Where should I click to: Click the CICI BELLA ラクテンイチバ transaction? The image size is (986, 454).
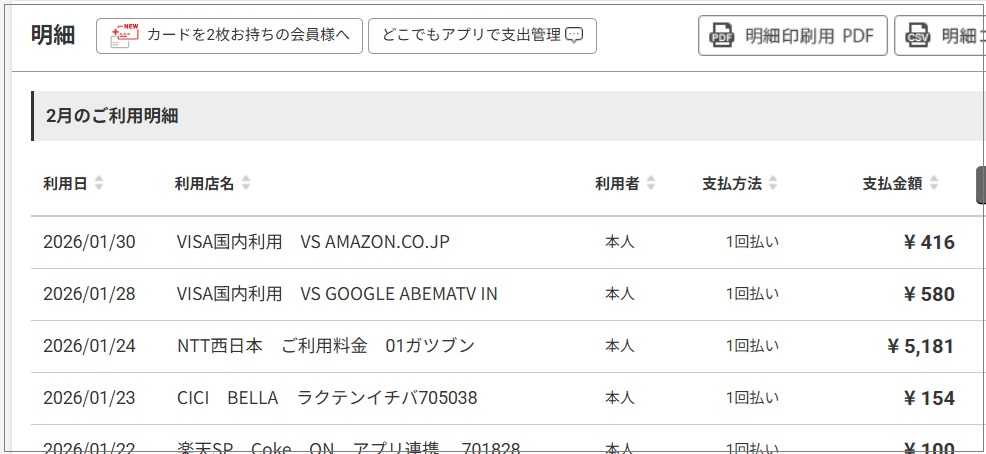(326, 398)
